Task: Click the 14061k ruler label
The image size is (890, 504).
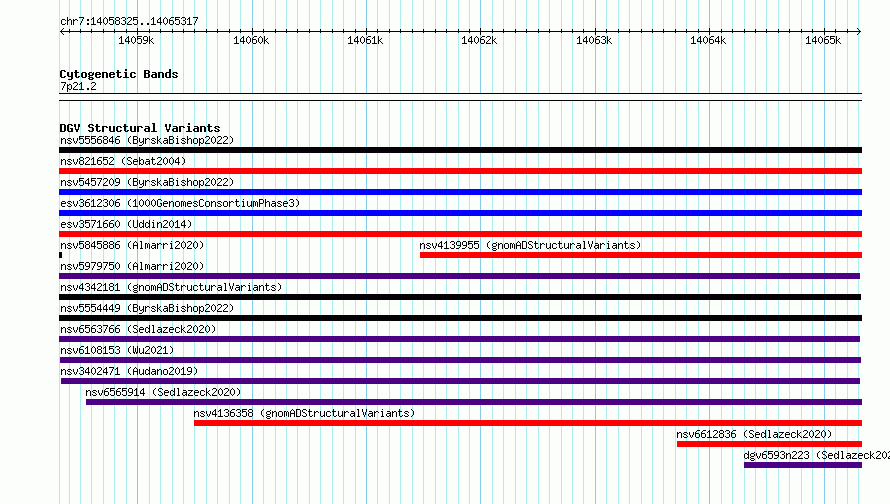Action: coord(365,40)
